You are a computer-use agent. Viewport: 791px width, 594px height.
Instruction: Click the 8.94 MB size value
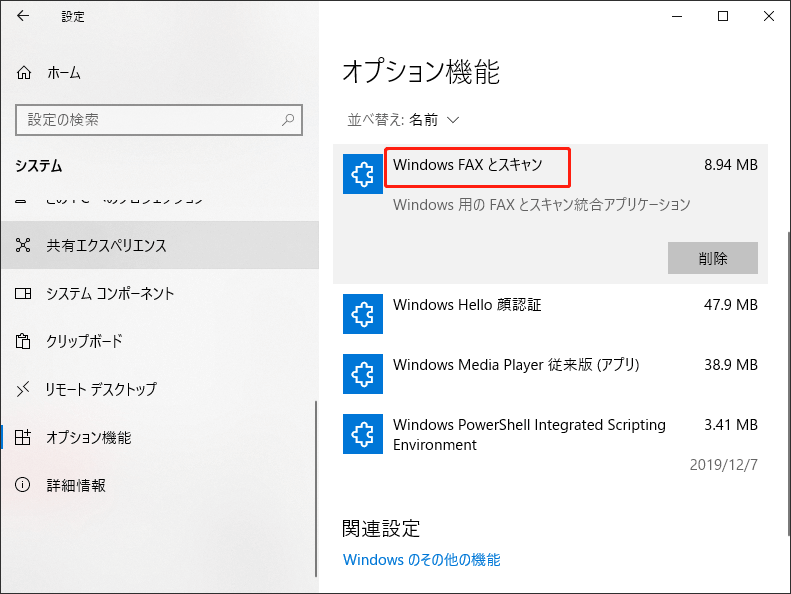click(x=731, y=165)
